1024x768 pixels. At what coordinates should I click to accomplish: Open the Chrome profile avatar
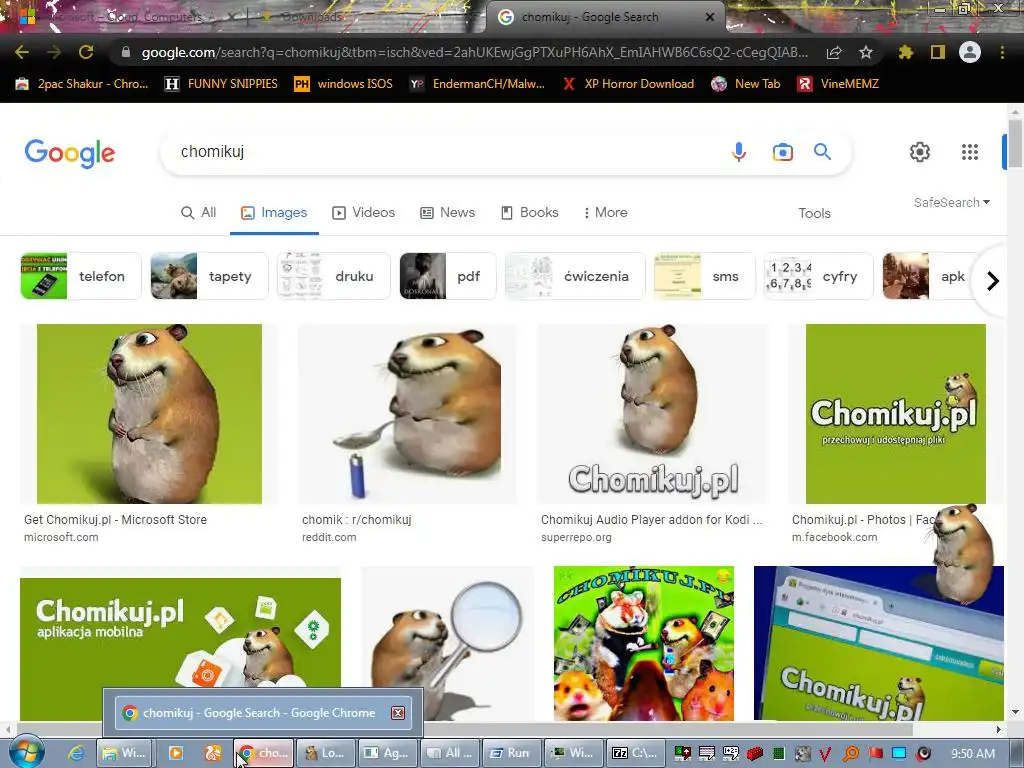tap(970, 52)
